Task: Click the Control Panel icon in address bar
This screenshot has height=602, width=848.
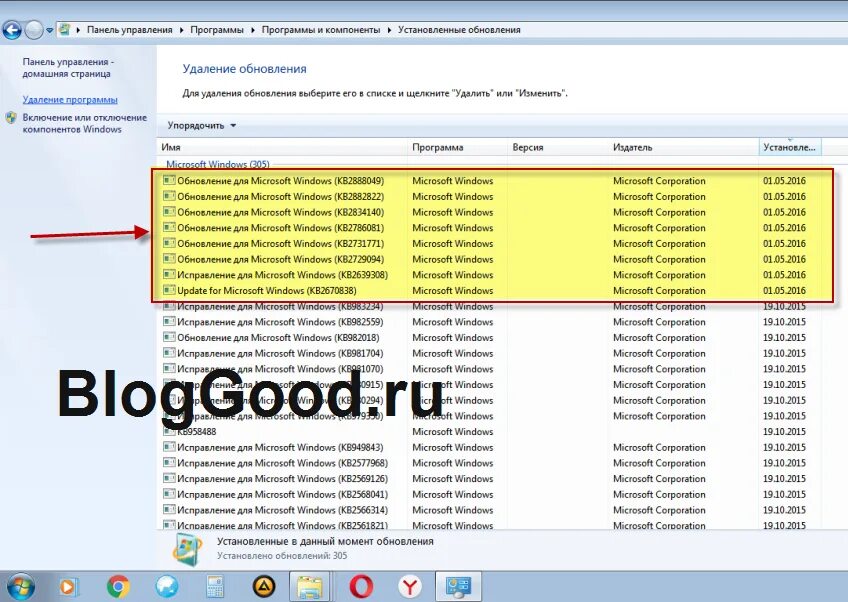Action: click(64, 29)
